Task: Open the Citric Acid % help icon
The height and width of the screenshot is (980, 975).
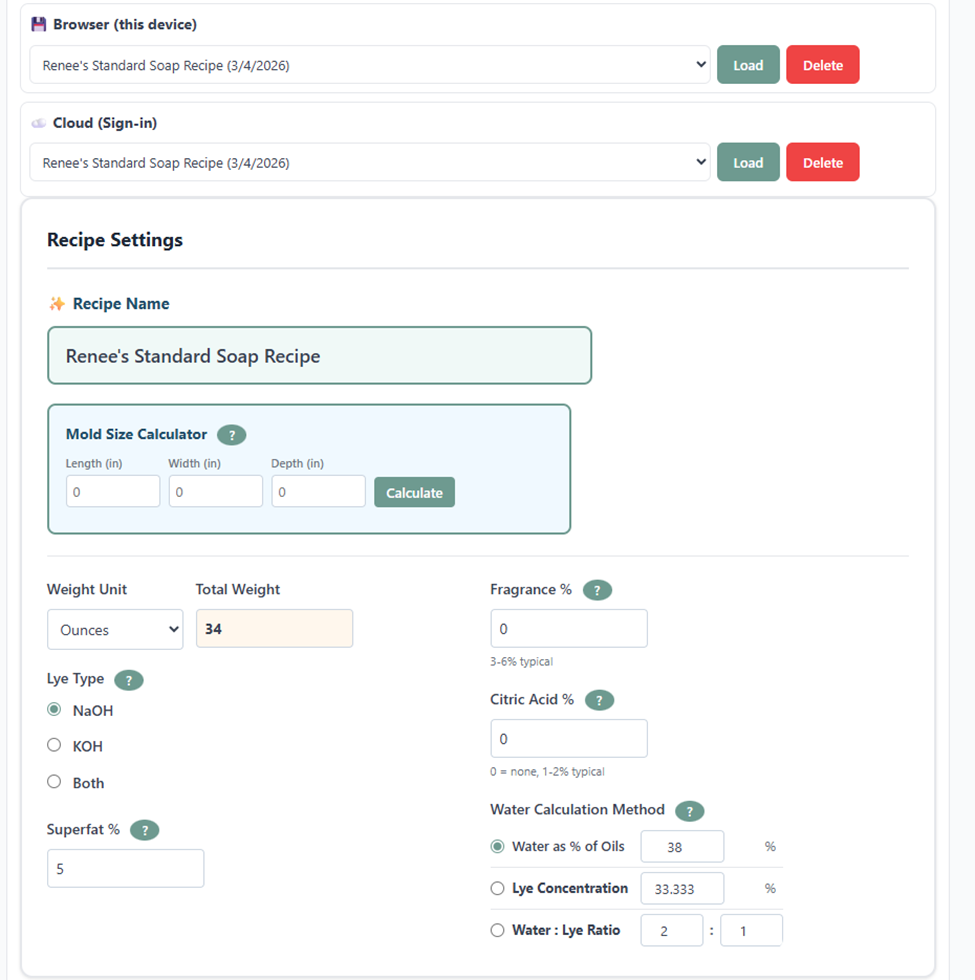Action: (599, 700)
